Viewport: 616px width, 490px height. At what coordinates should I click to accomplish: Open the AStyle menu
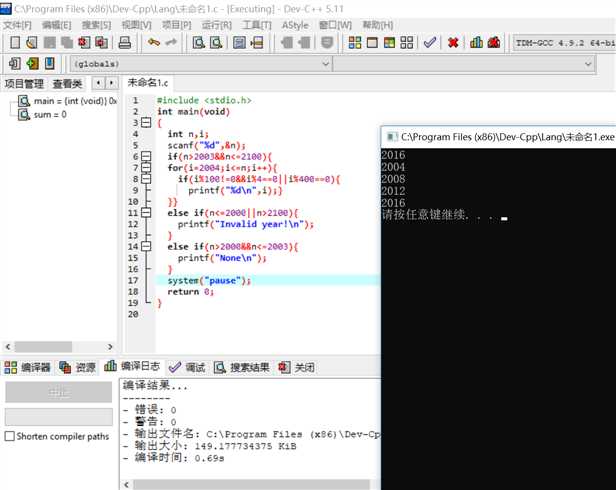[295, 25]
